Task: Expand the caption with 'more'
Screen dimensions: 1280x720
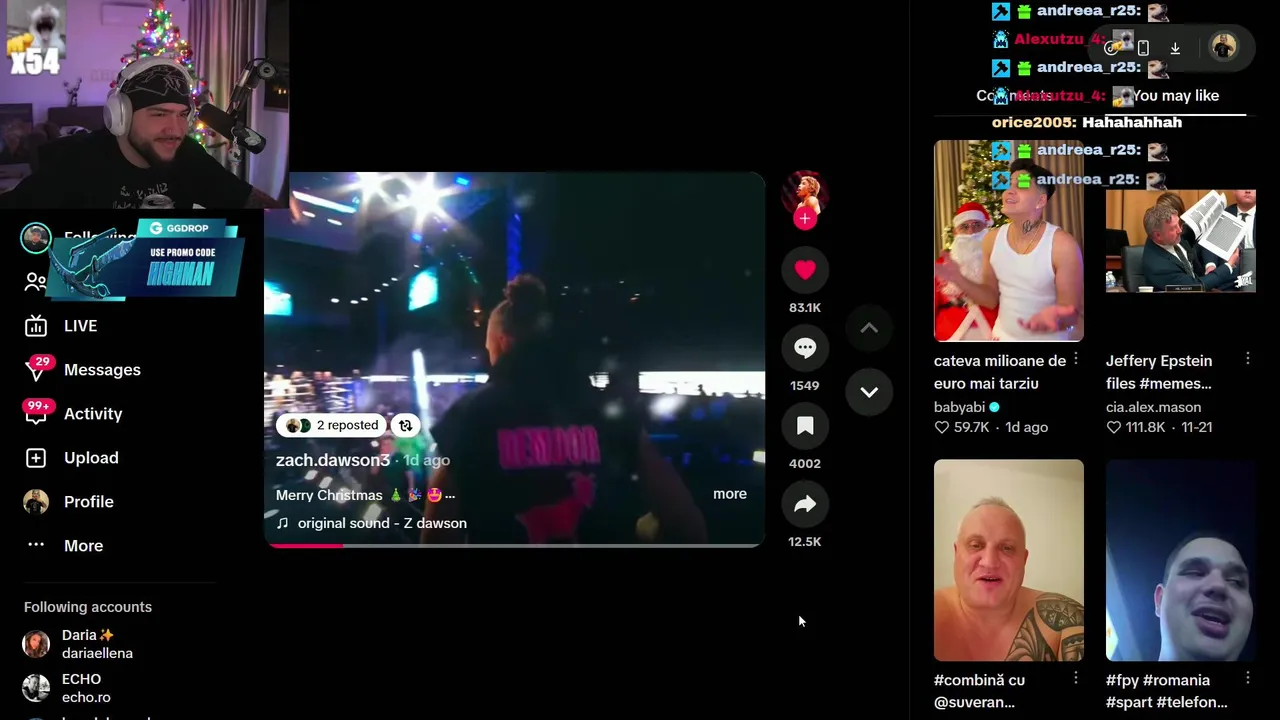Action: point(730,494)
